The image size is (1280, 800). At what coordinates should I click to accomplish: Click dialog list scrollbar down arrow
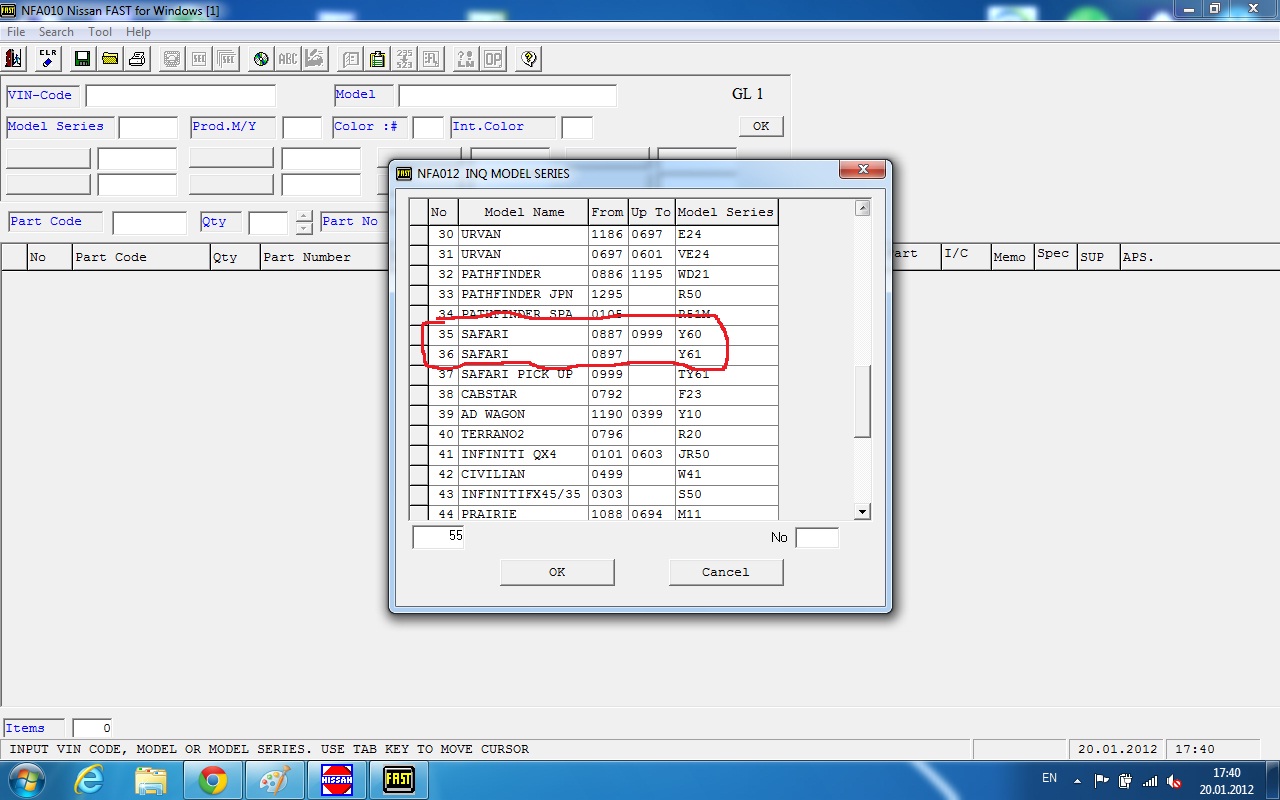tap(862, 512)
